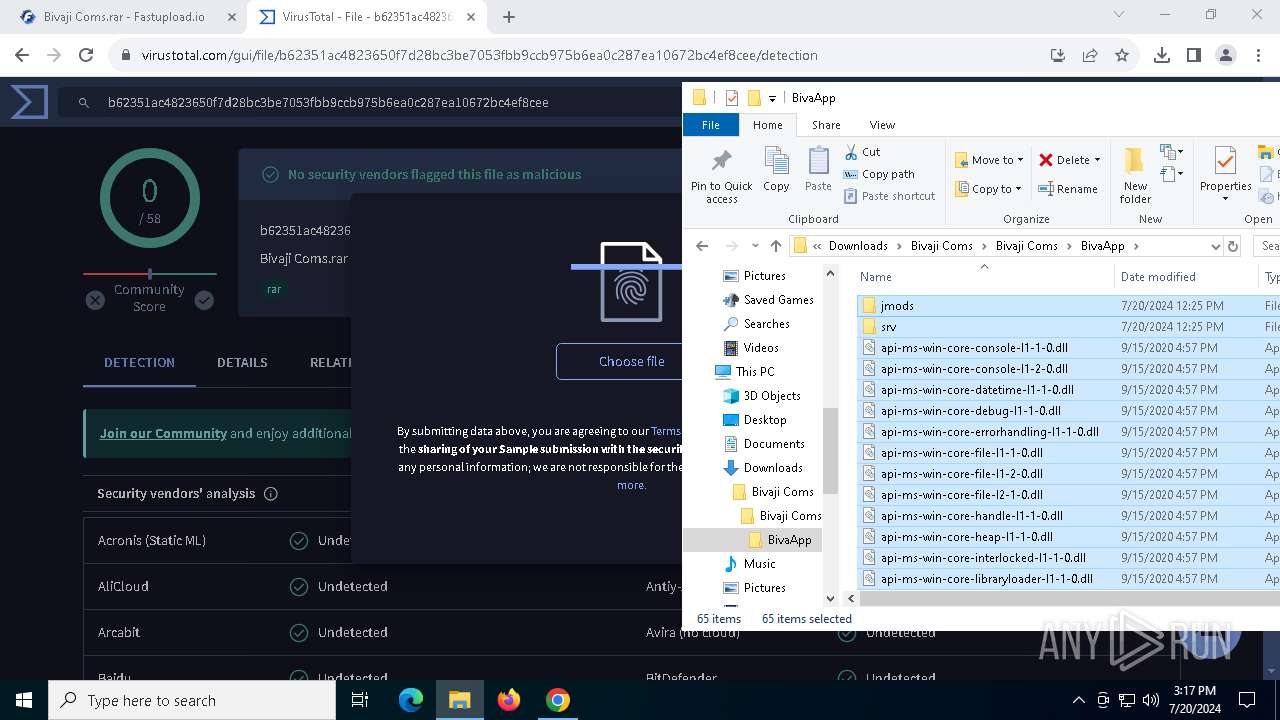Screen dimensions: 1280x720
Task: Click the VirusTotal logo
Action: pos(29,102)
